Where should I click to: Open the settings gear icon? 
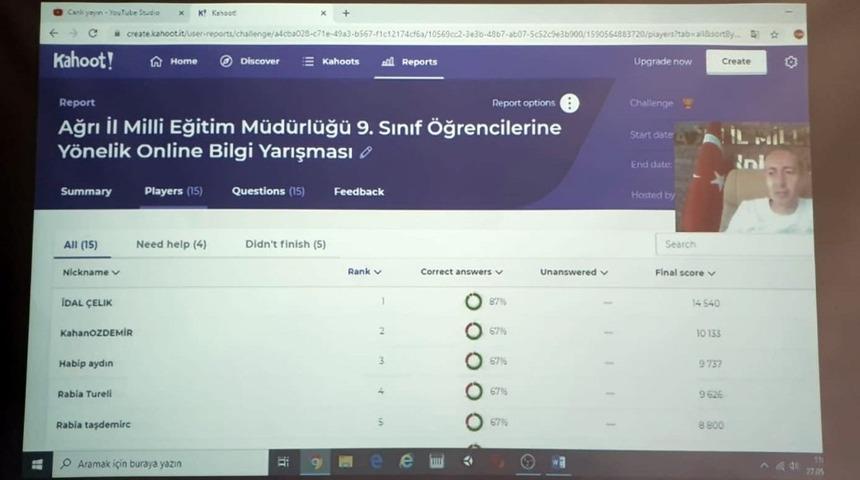coord(791,62)
